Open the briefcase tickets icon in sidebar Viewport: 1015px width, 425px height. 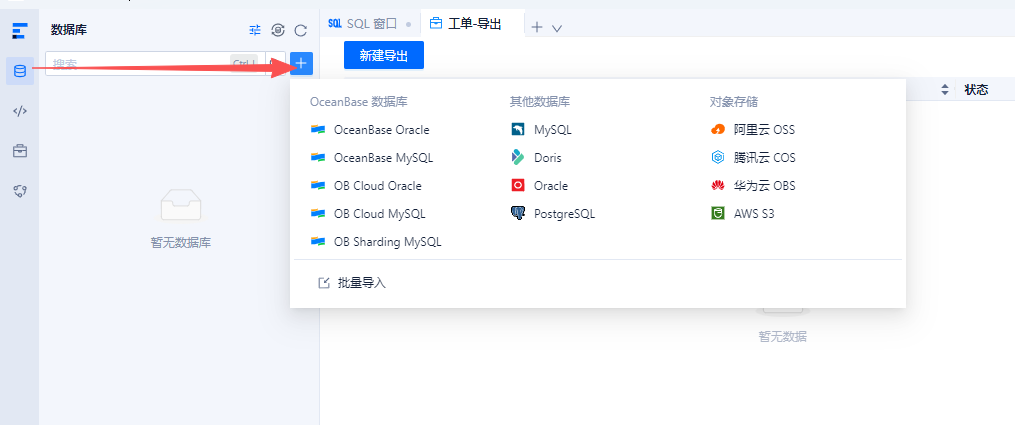(19, 151)
